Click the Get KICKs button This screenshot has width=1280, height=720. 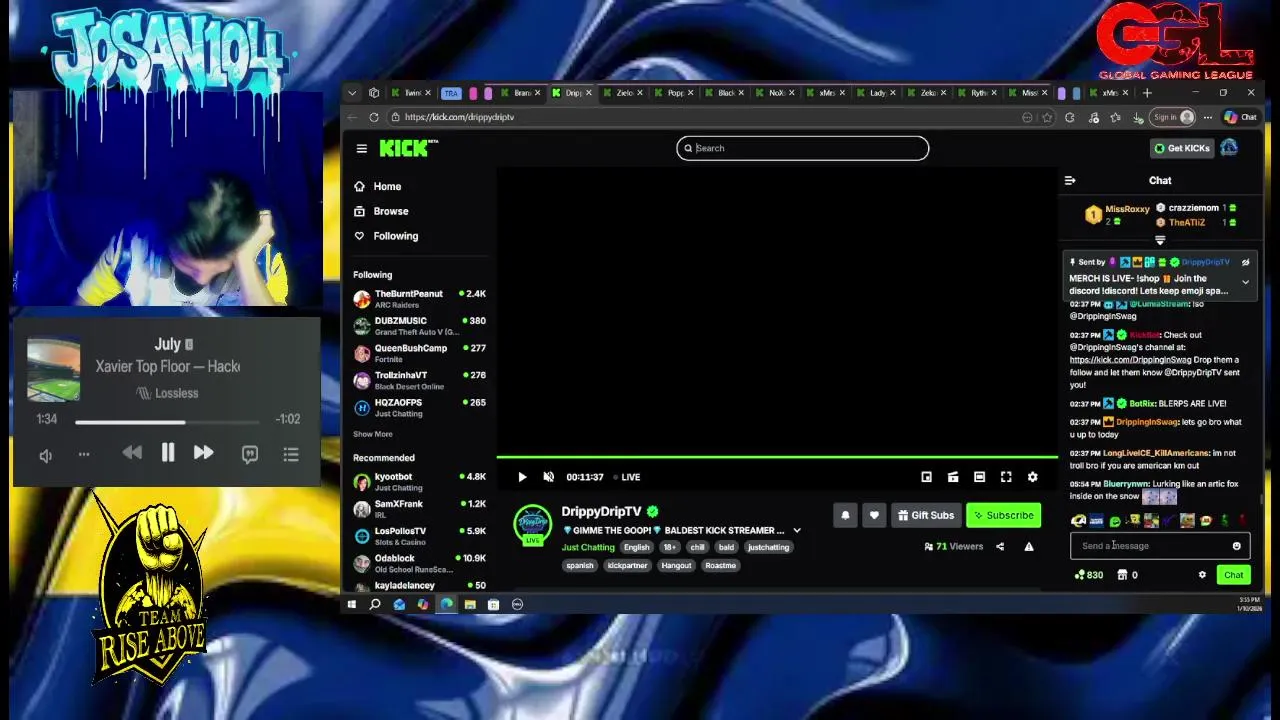point(1182,148)
